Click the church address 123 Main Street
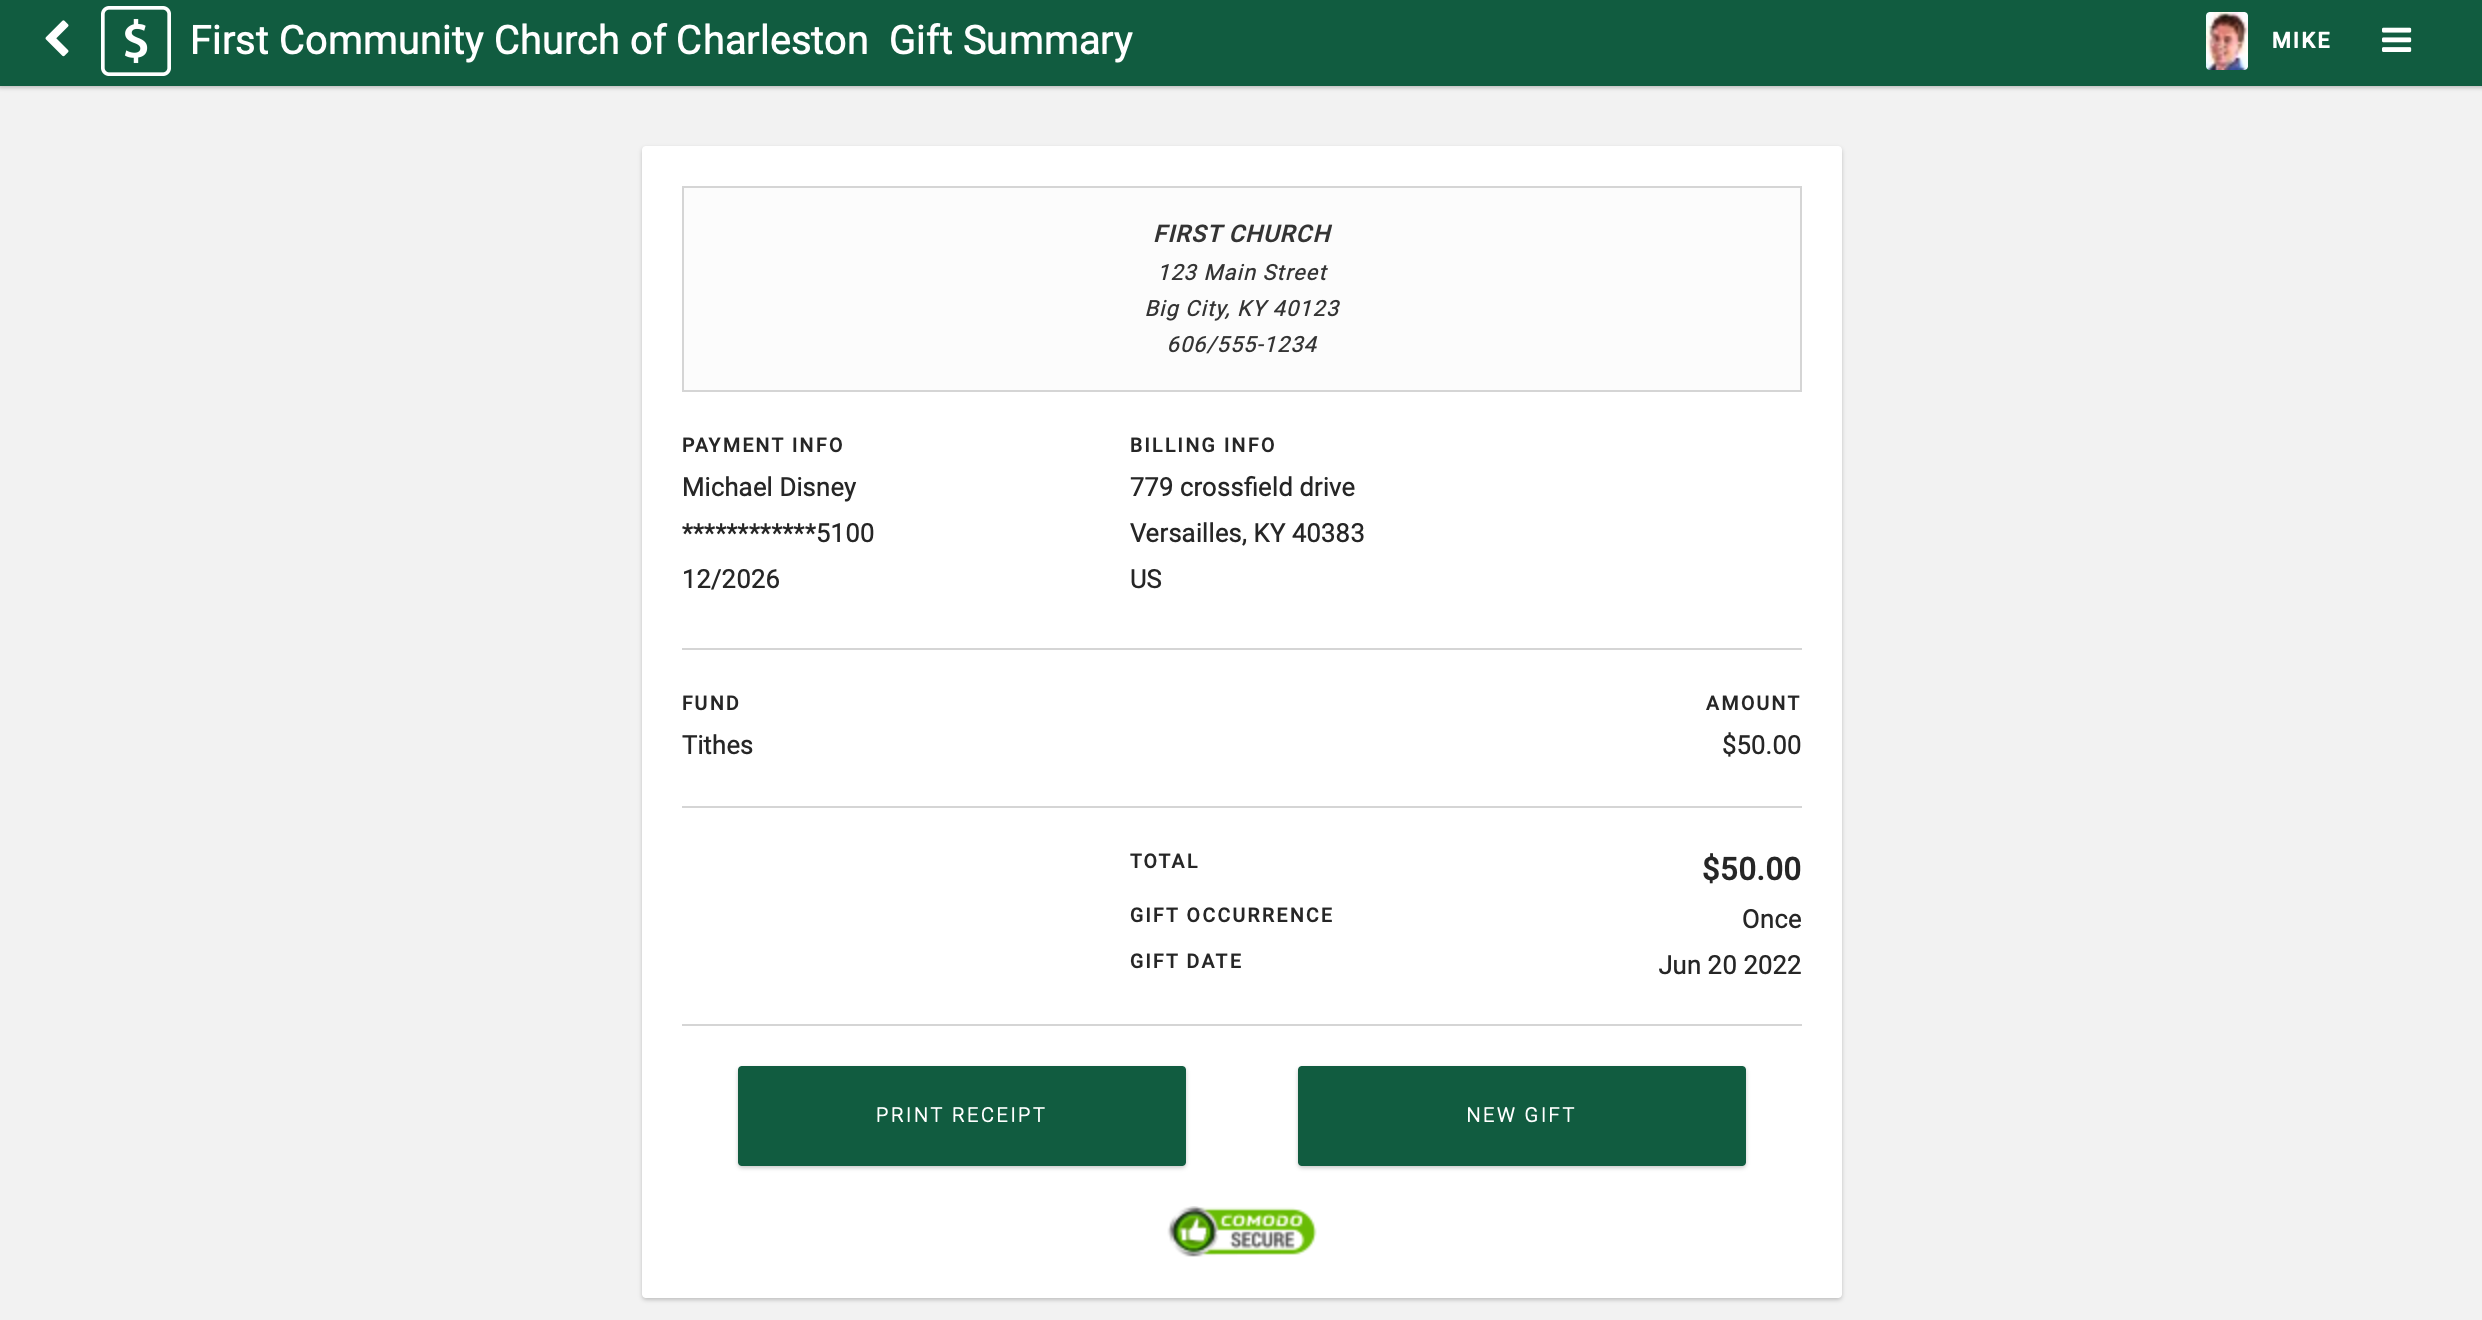The image size is (2482, 1320). 1242,273
